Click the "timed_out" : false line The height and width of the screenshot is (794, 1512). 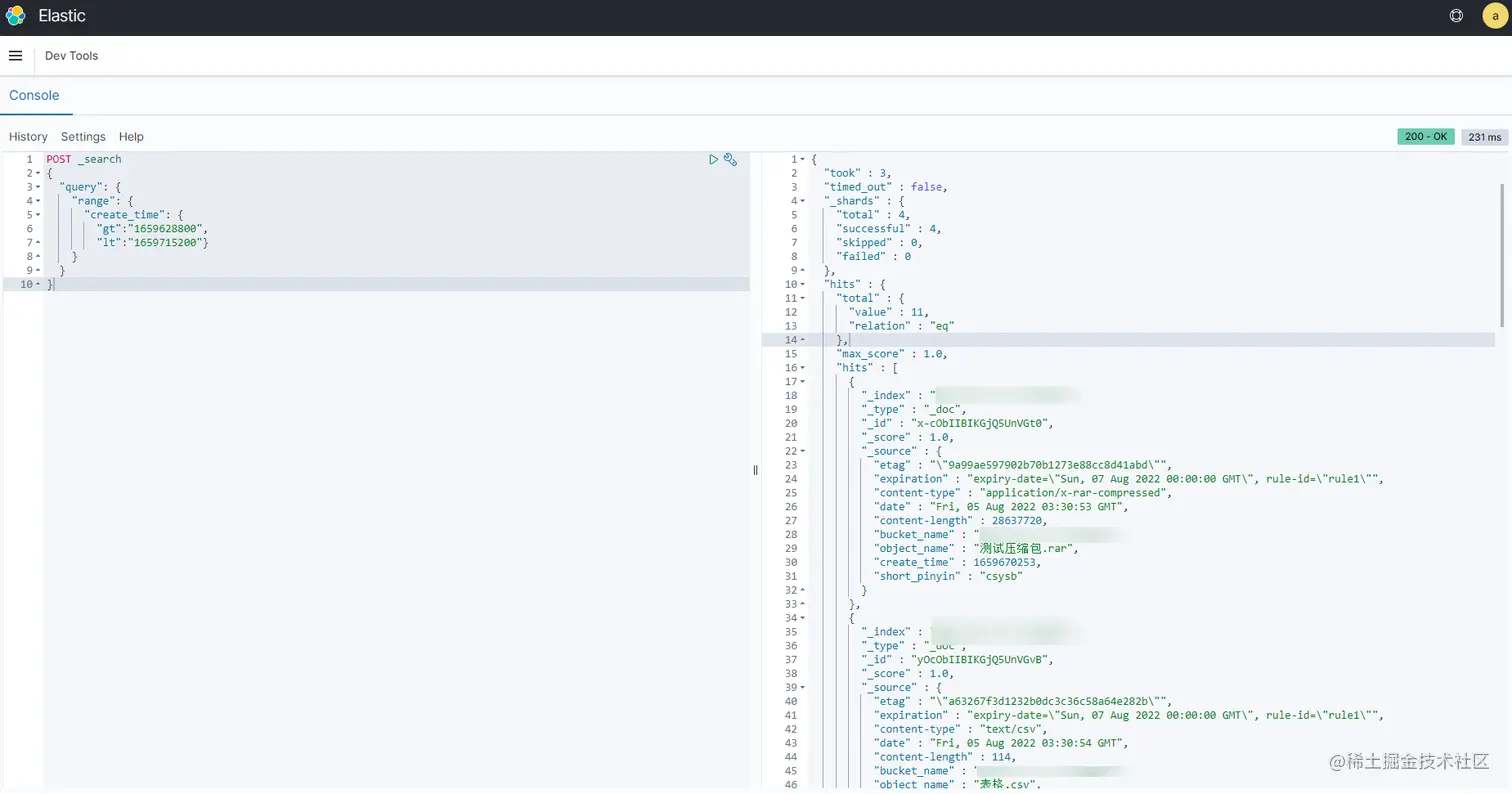(885, 187)
